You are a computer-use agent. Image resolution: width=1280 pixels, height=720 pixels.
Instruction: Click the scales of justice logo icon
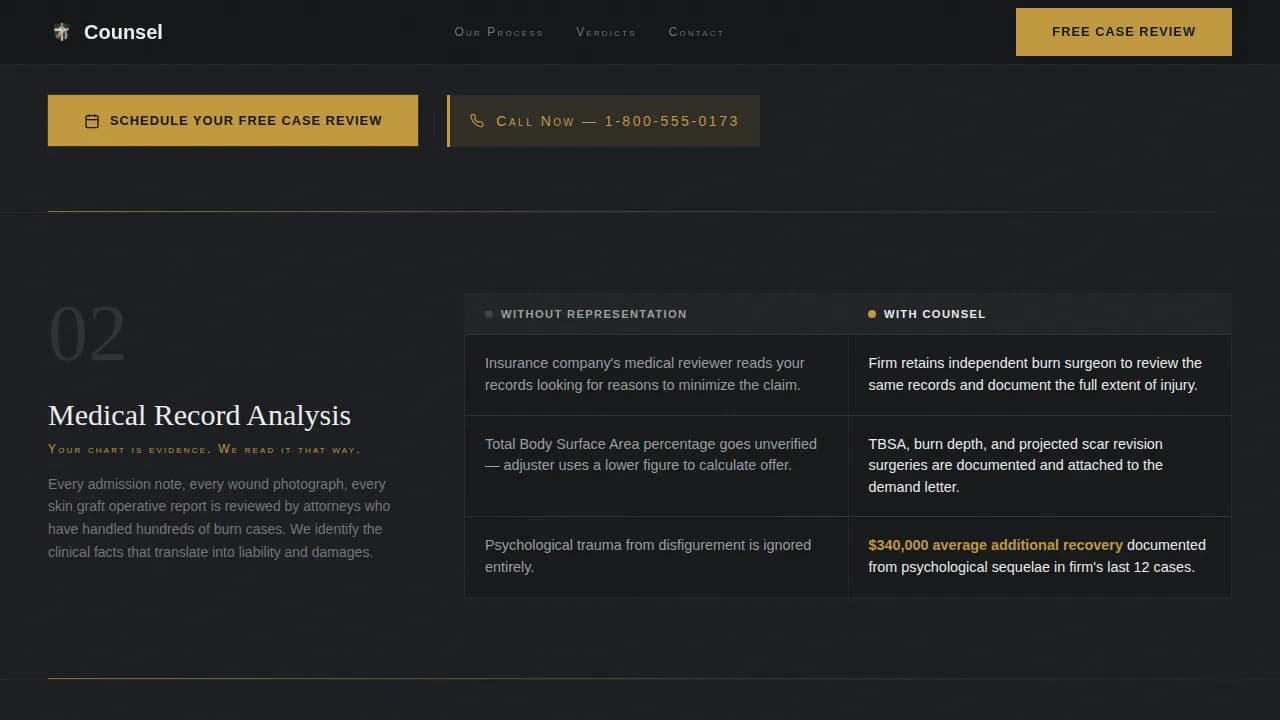click(x=61, y=31)
